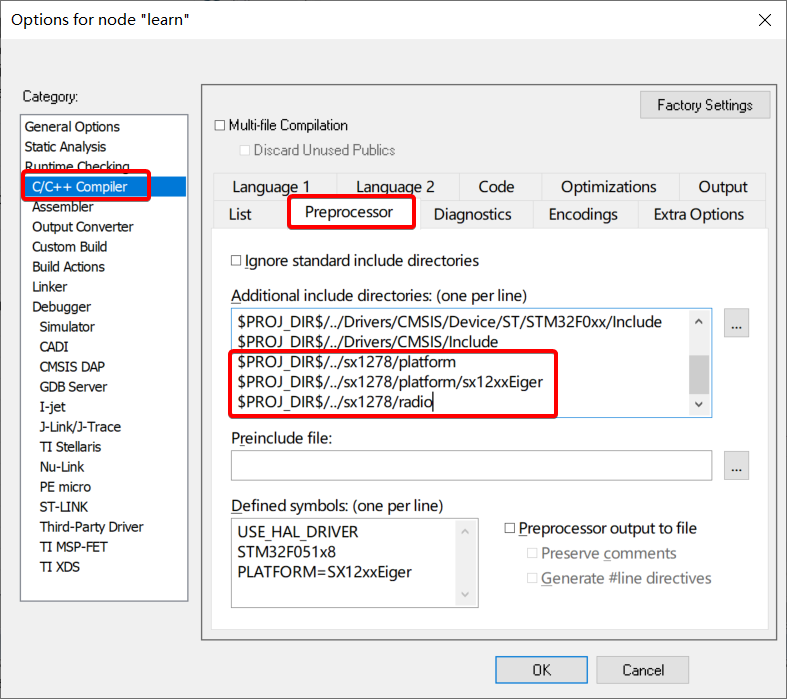787x699 pixels.
Task: Open the Diagnostics tab
Action: coord(472,214)
